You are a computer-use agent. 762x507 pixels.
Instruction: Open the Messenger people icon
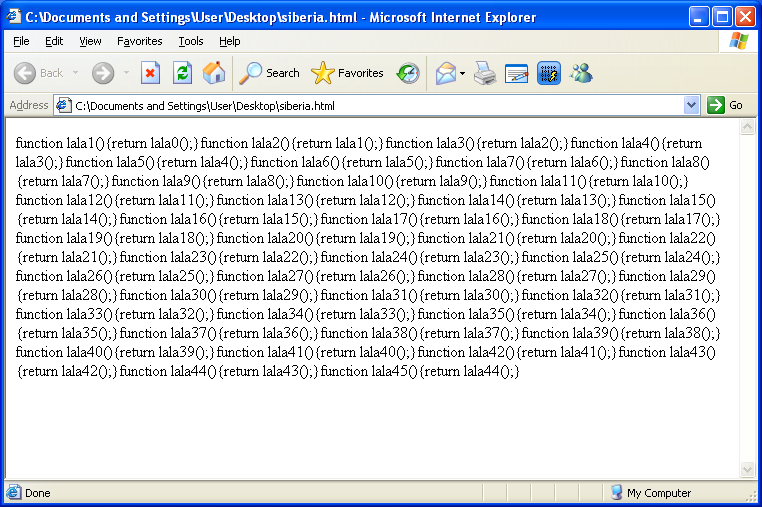pyautogui.click(x=581, y=73)
